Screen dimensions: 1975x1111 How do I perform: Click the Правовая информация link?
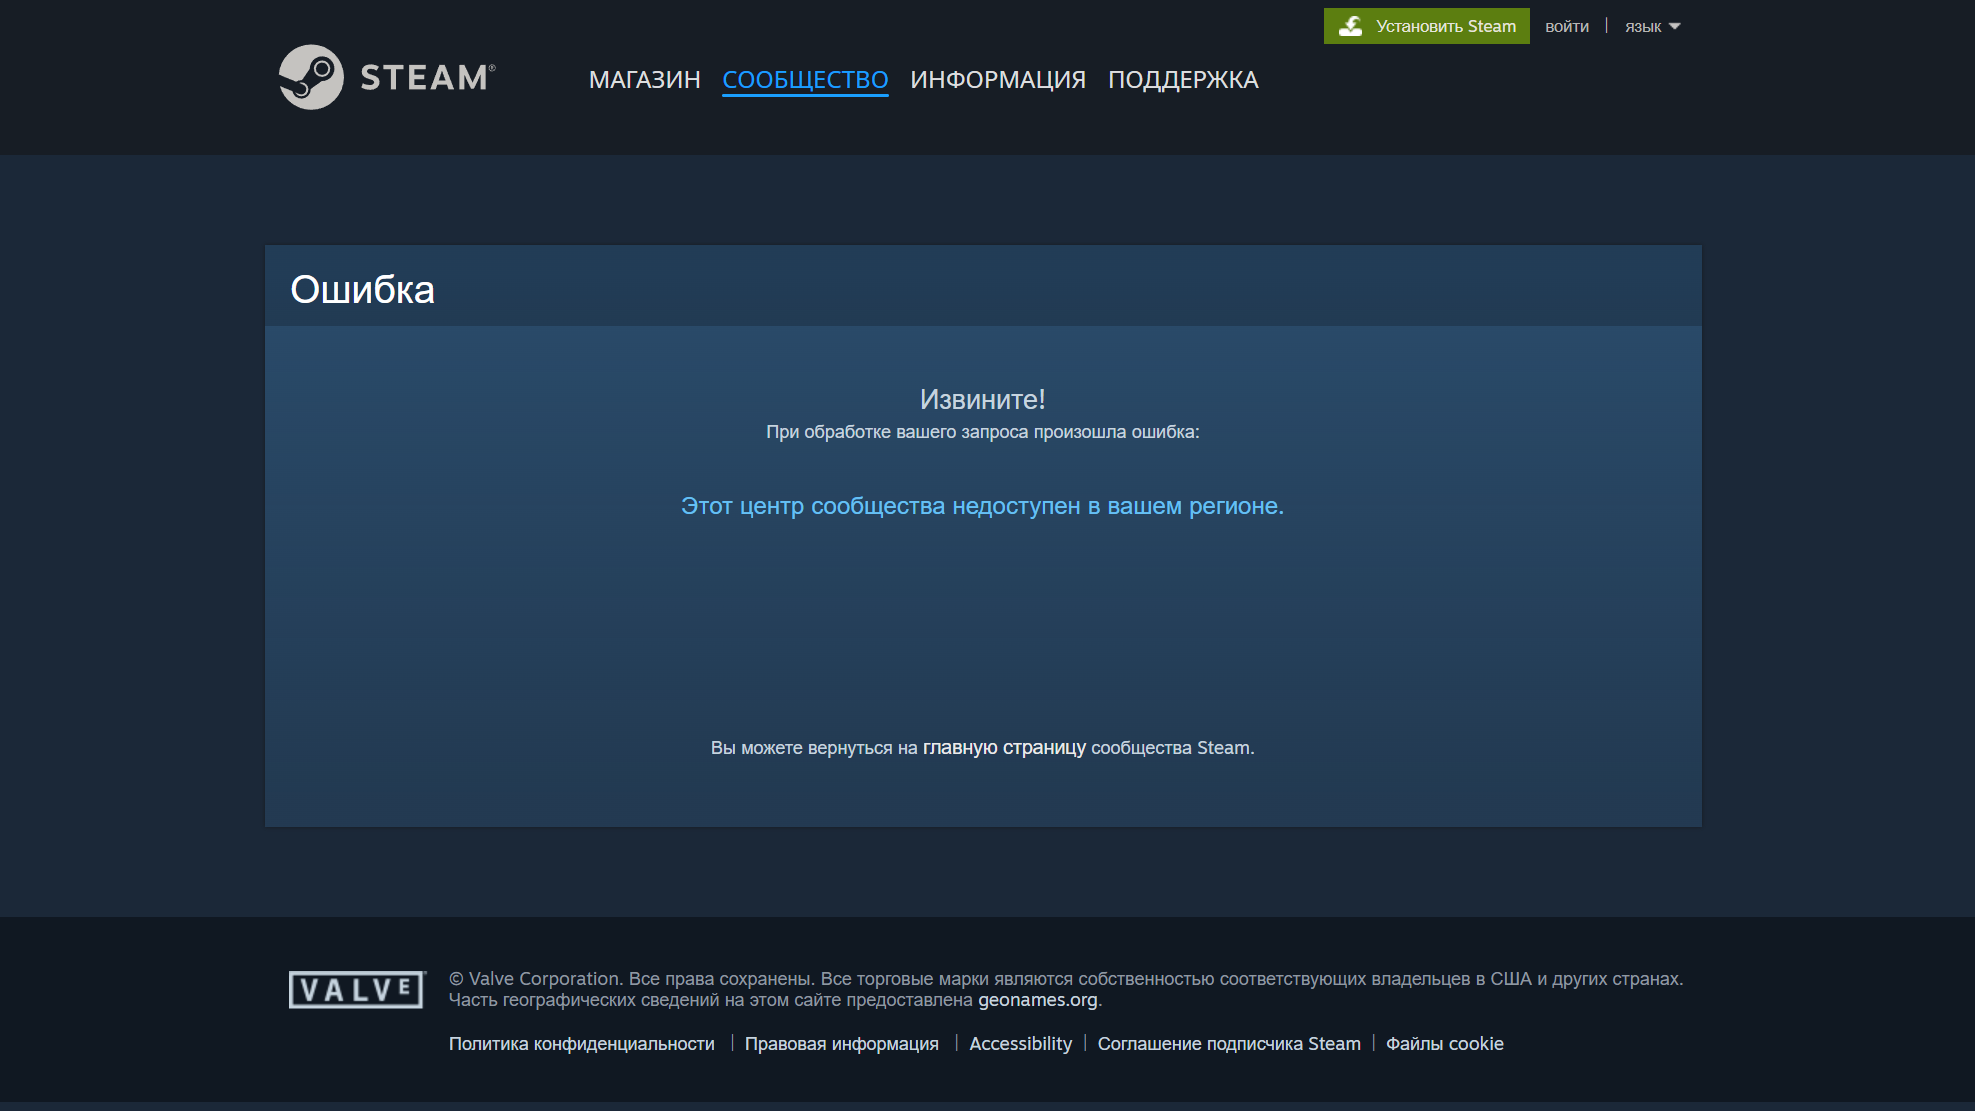pyautogui.click(x=841, y=1043)
